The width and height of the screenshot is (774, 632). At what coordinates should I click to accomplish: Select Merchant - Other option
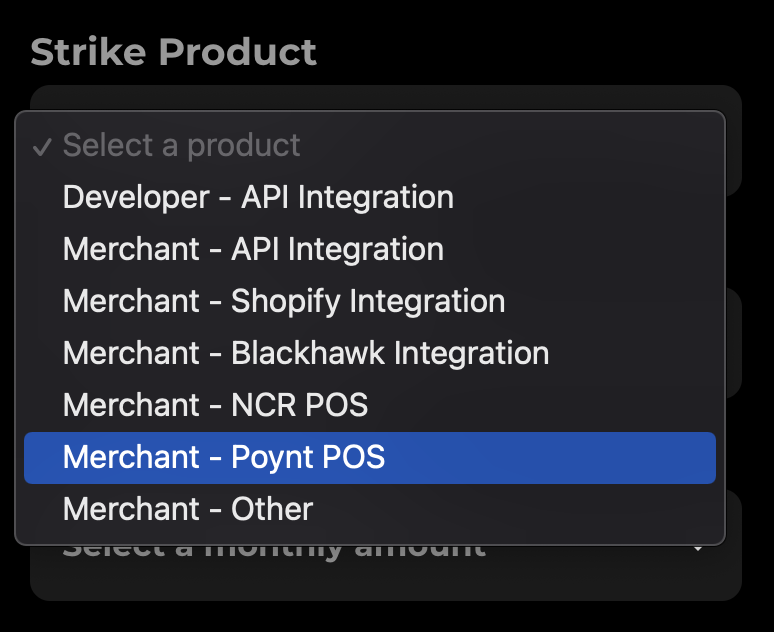[x=370, y=509]
